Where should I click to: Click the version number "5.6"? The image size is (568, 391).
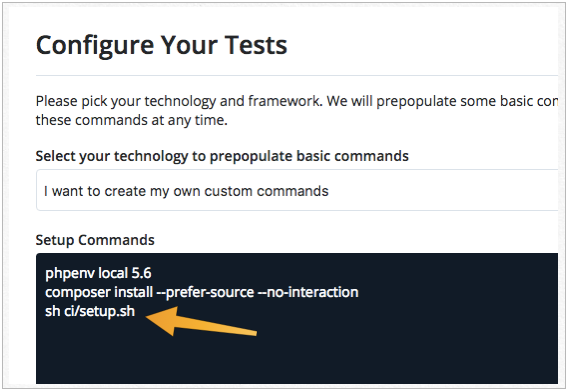(141, 273)
